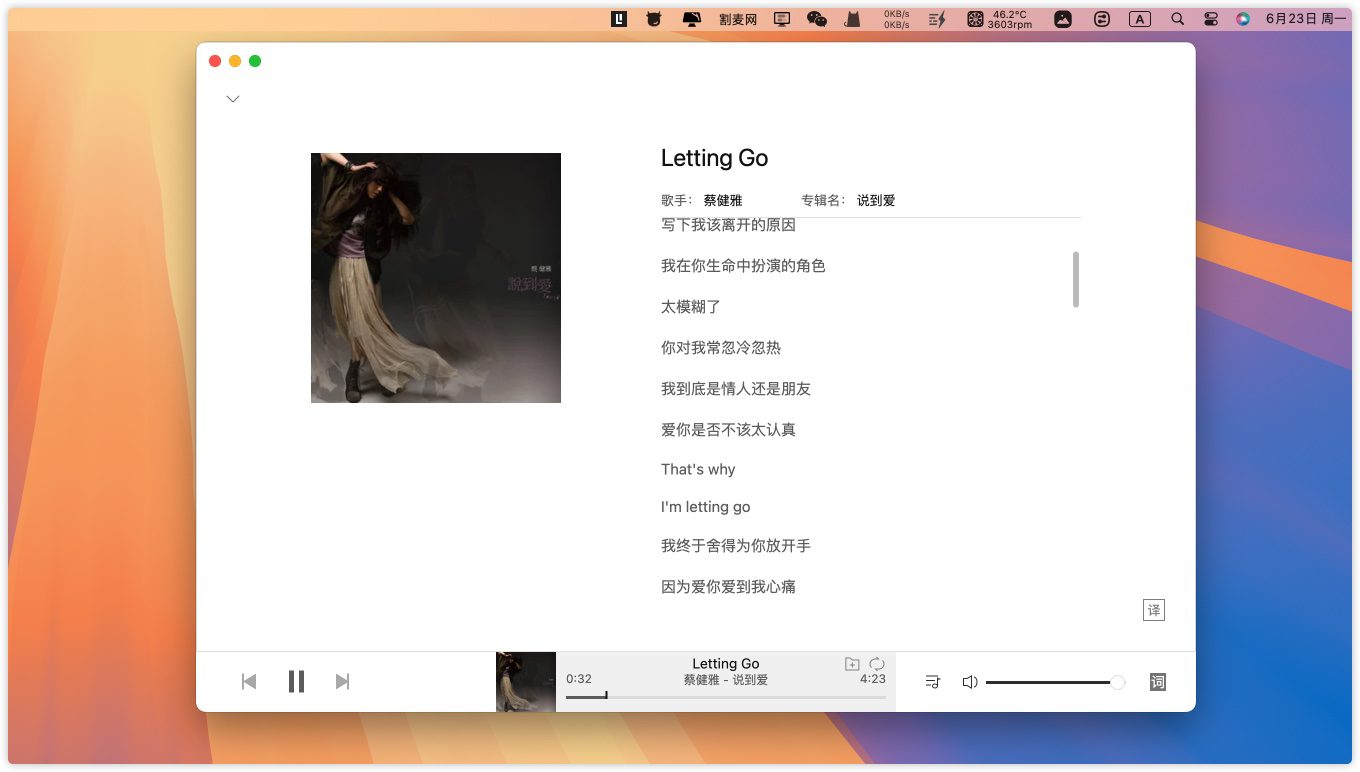Viewport: 1360px width, 772px height.
Task: Open Spotlight search in the menu bar
Action: (1177, 19)
